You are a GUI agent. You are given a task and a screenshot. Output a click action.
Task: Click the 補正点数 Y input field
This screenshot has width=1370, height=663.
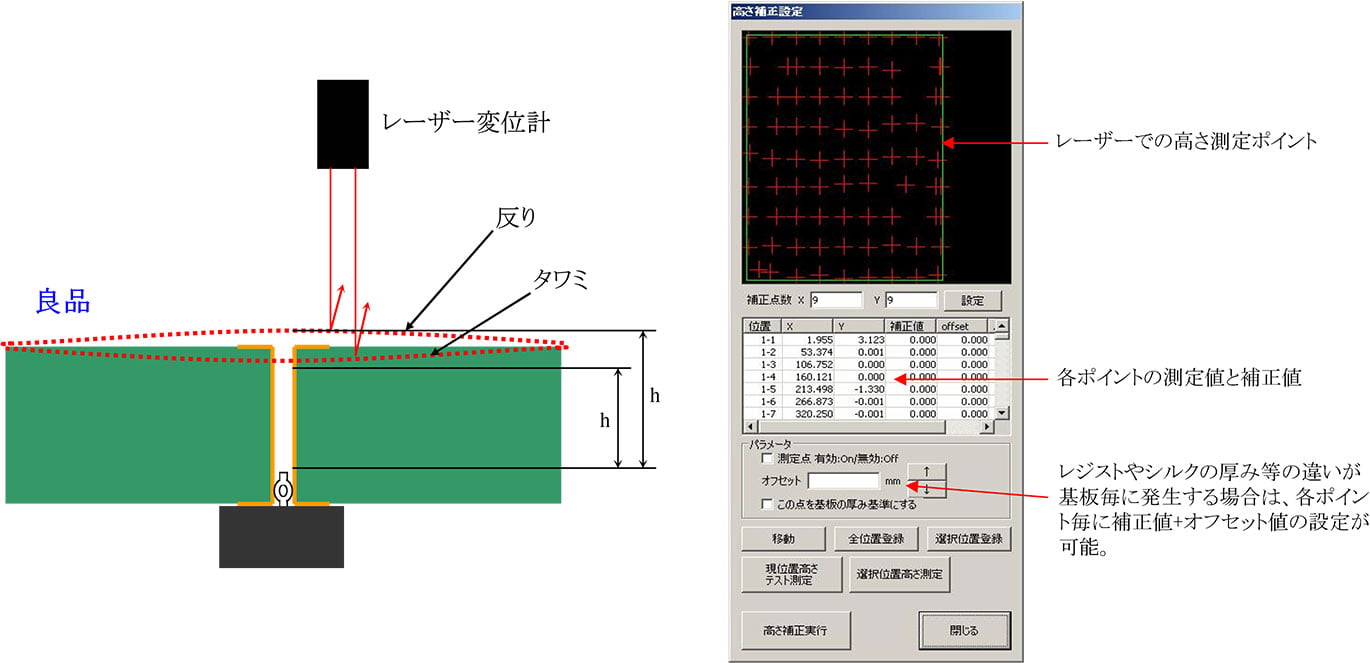point(910,300)
